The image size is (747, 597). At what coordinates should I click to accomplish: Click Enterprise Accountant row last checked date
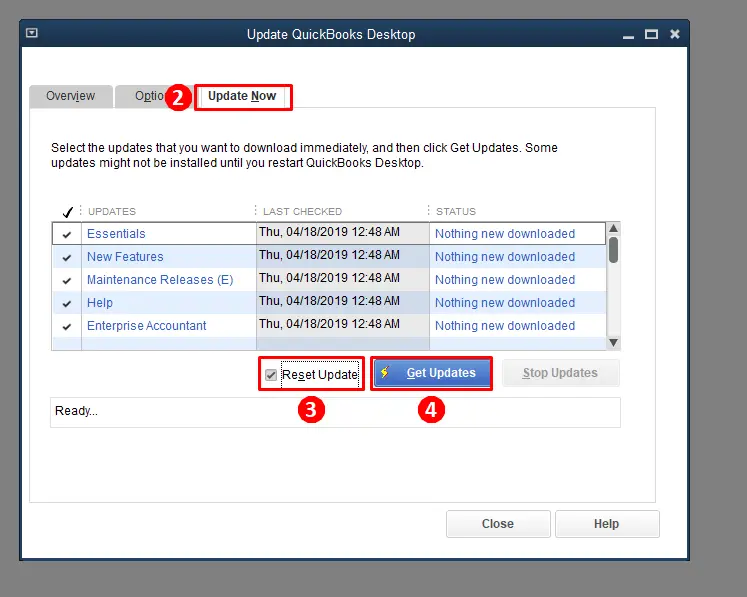point(329,324)
